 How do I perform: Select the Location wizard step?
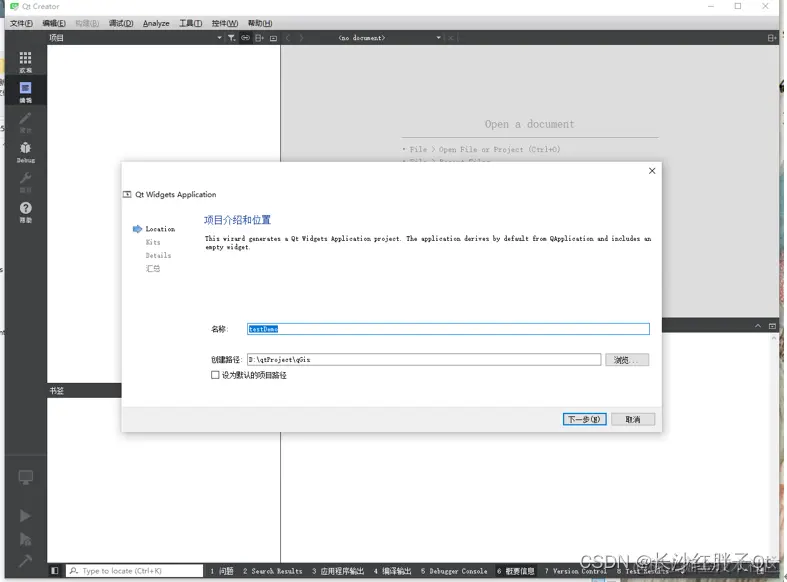[160, 229]
